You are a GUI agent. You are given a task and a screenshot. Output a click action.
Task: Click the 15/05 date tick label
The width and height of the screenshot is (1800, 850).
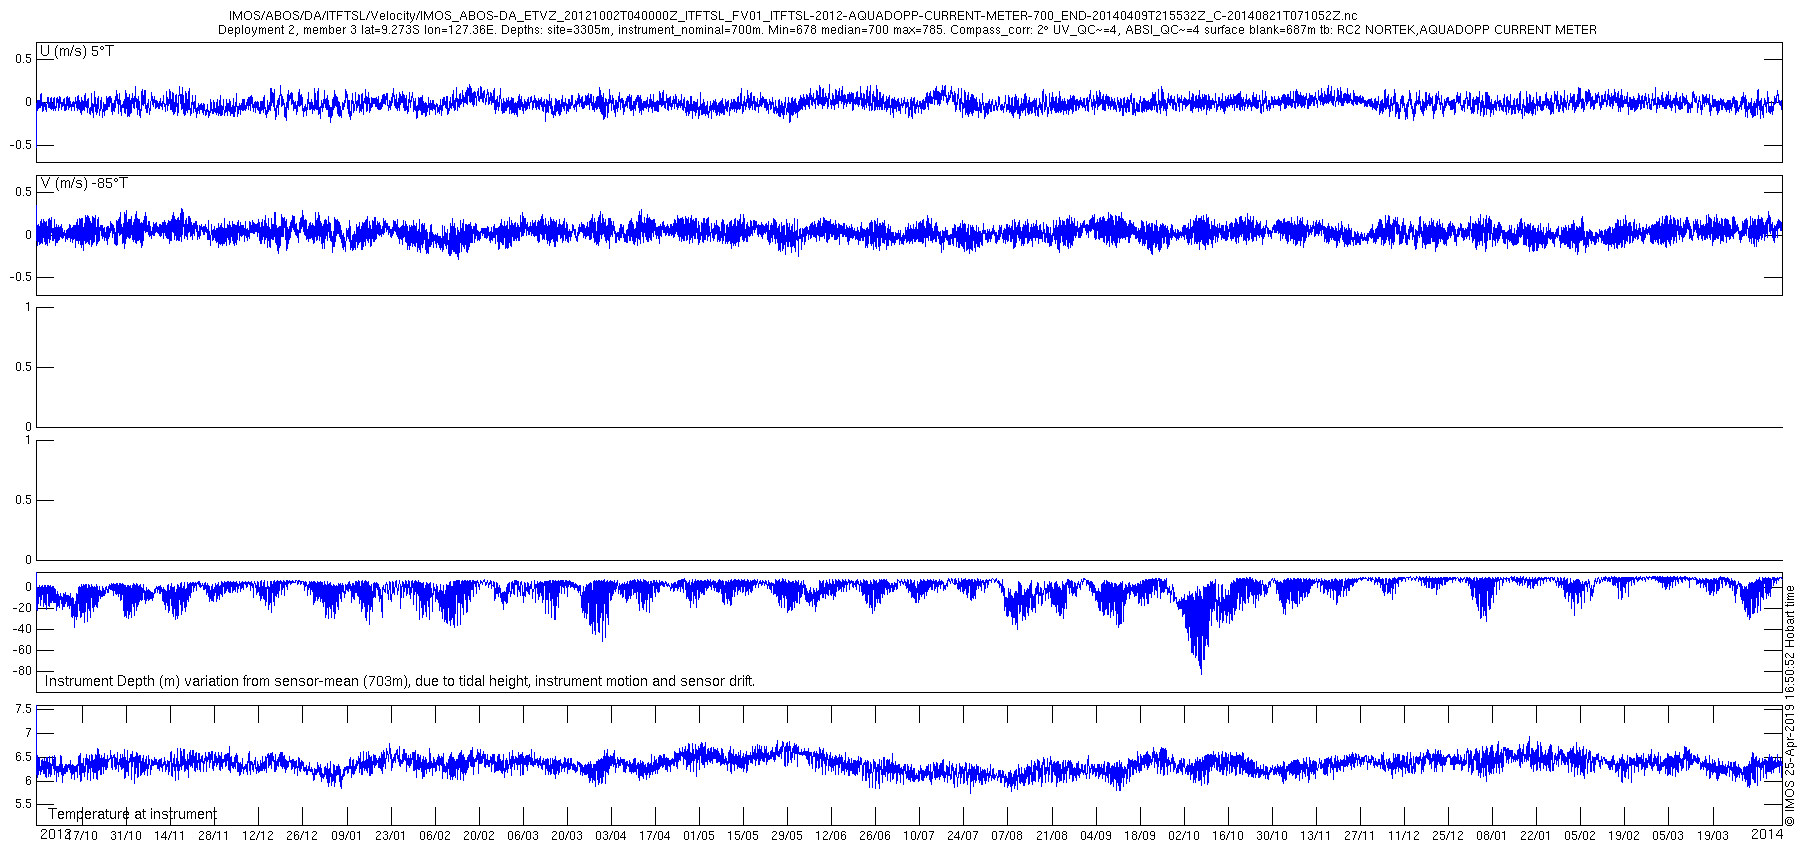coord(742,836)
